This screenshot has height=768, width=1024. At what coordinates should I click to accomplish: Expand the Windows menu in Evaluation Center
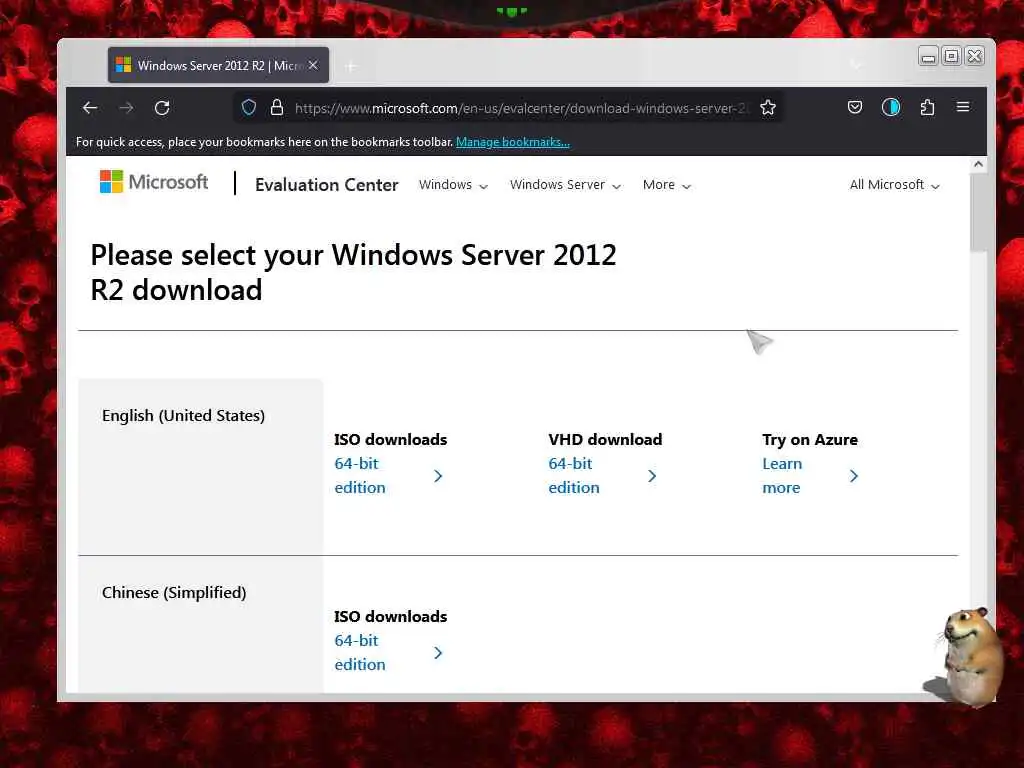(x=453, y=185)
